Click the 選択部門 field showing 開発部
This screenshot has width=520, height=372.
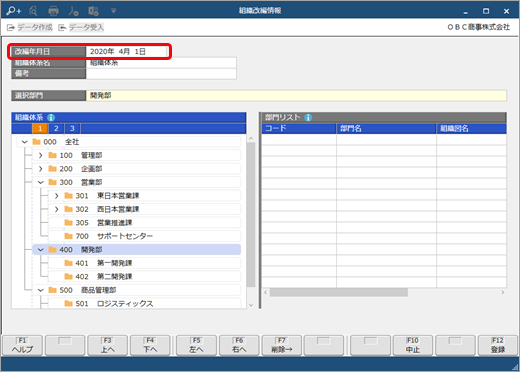296,96
